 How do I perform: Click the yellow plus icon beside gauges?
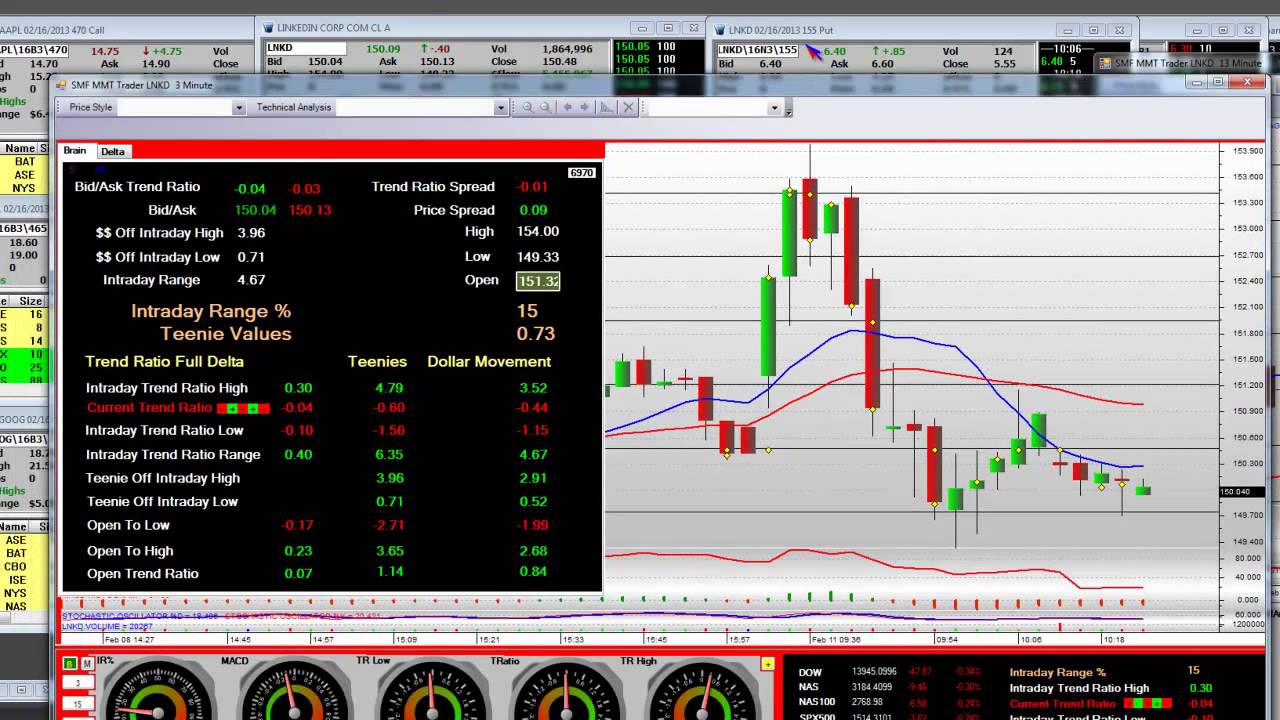pos(768,663)
